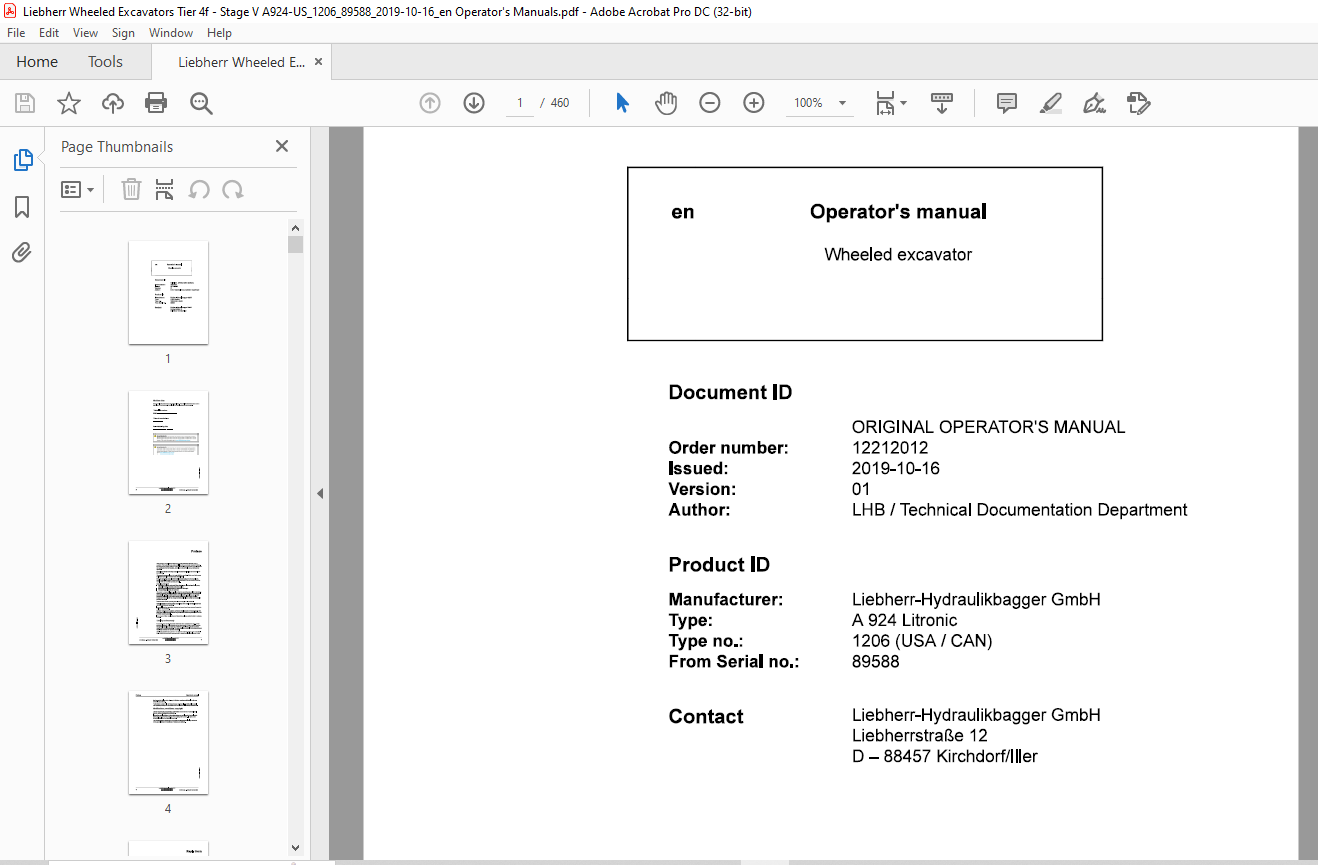Click the Product ID heading

(x=719, y=565)
